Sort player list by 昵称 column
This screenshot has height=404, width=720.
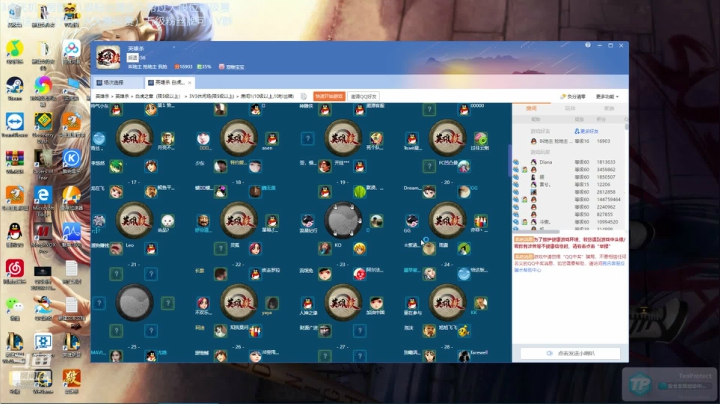pyautogui.click(x=536, y=119)
